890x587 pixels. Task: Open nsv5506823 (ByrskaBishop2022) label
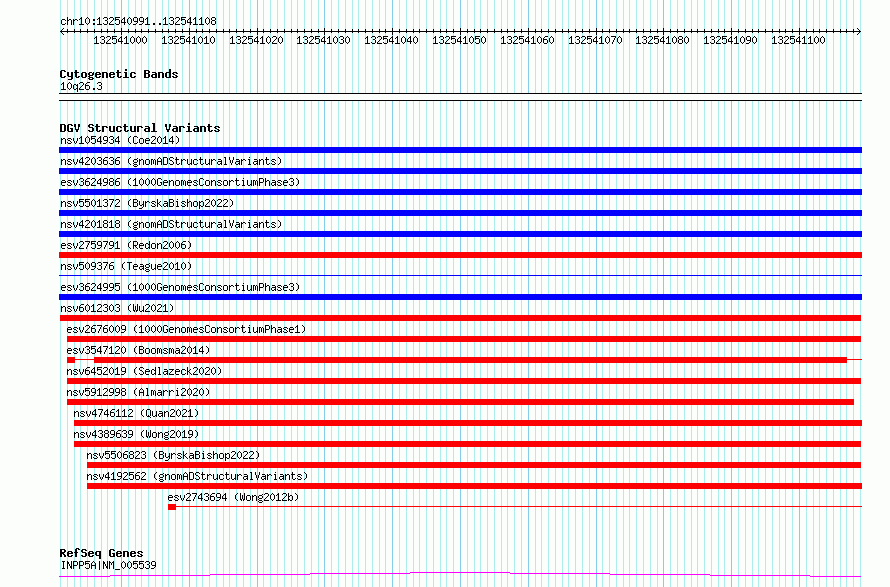[173, 455]
